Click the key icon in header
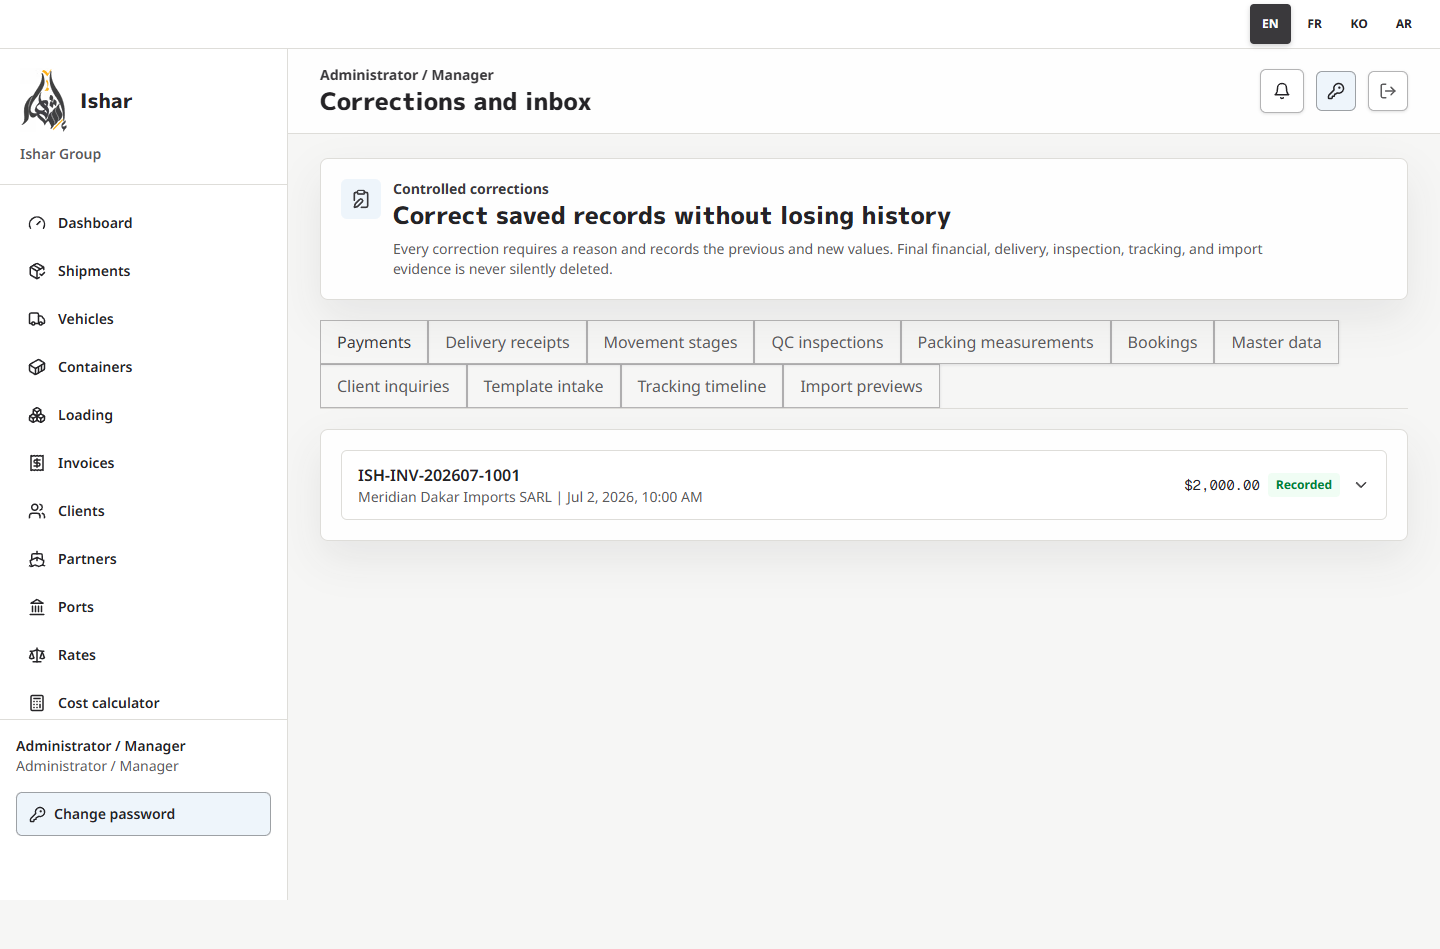The image size is (1440, 949). tap(1336, 91)
